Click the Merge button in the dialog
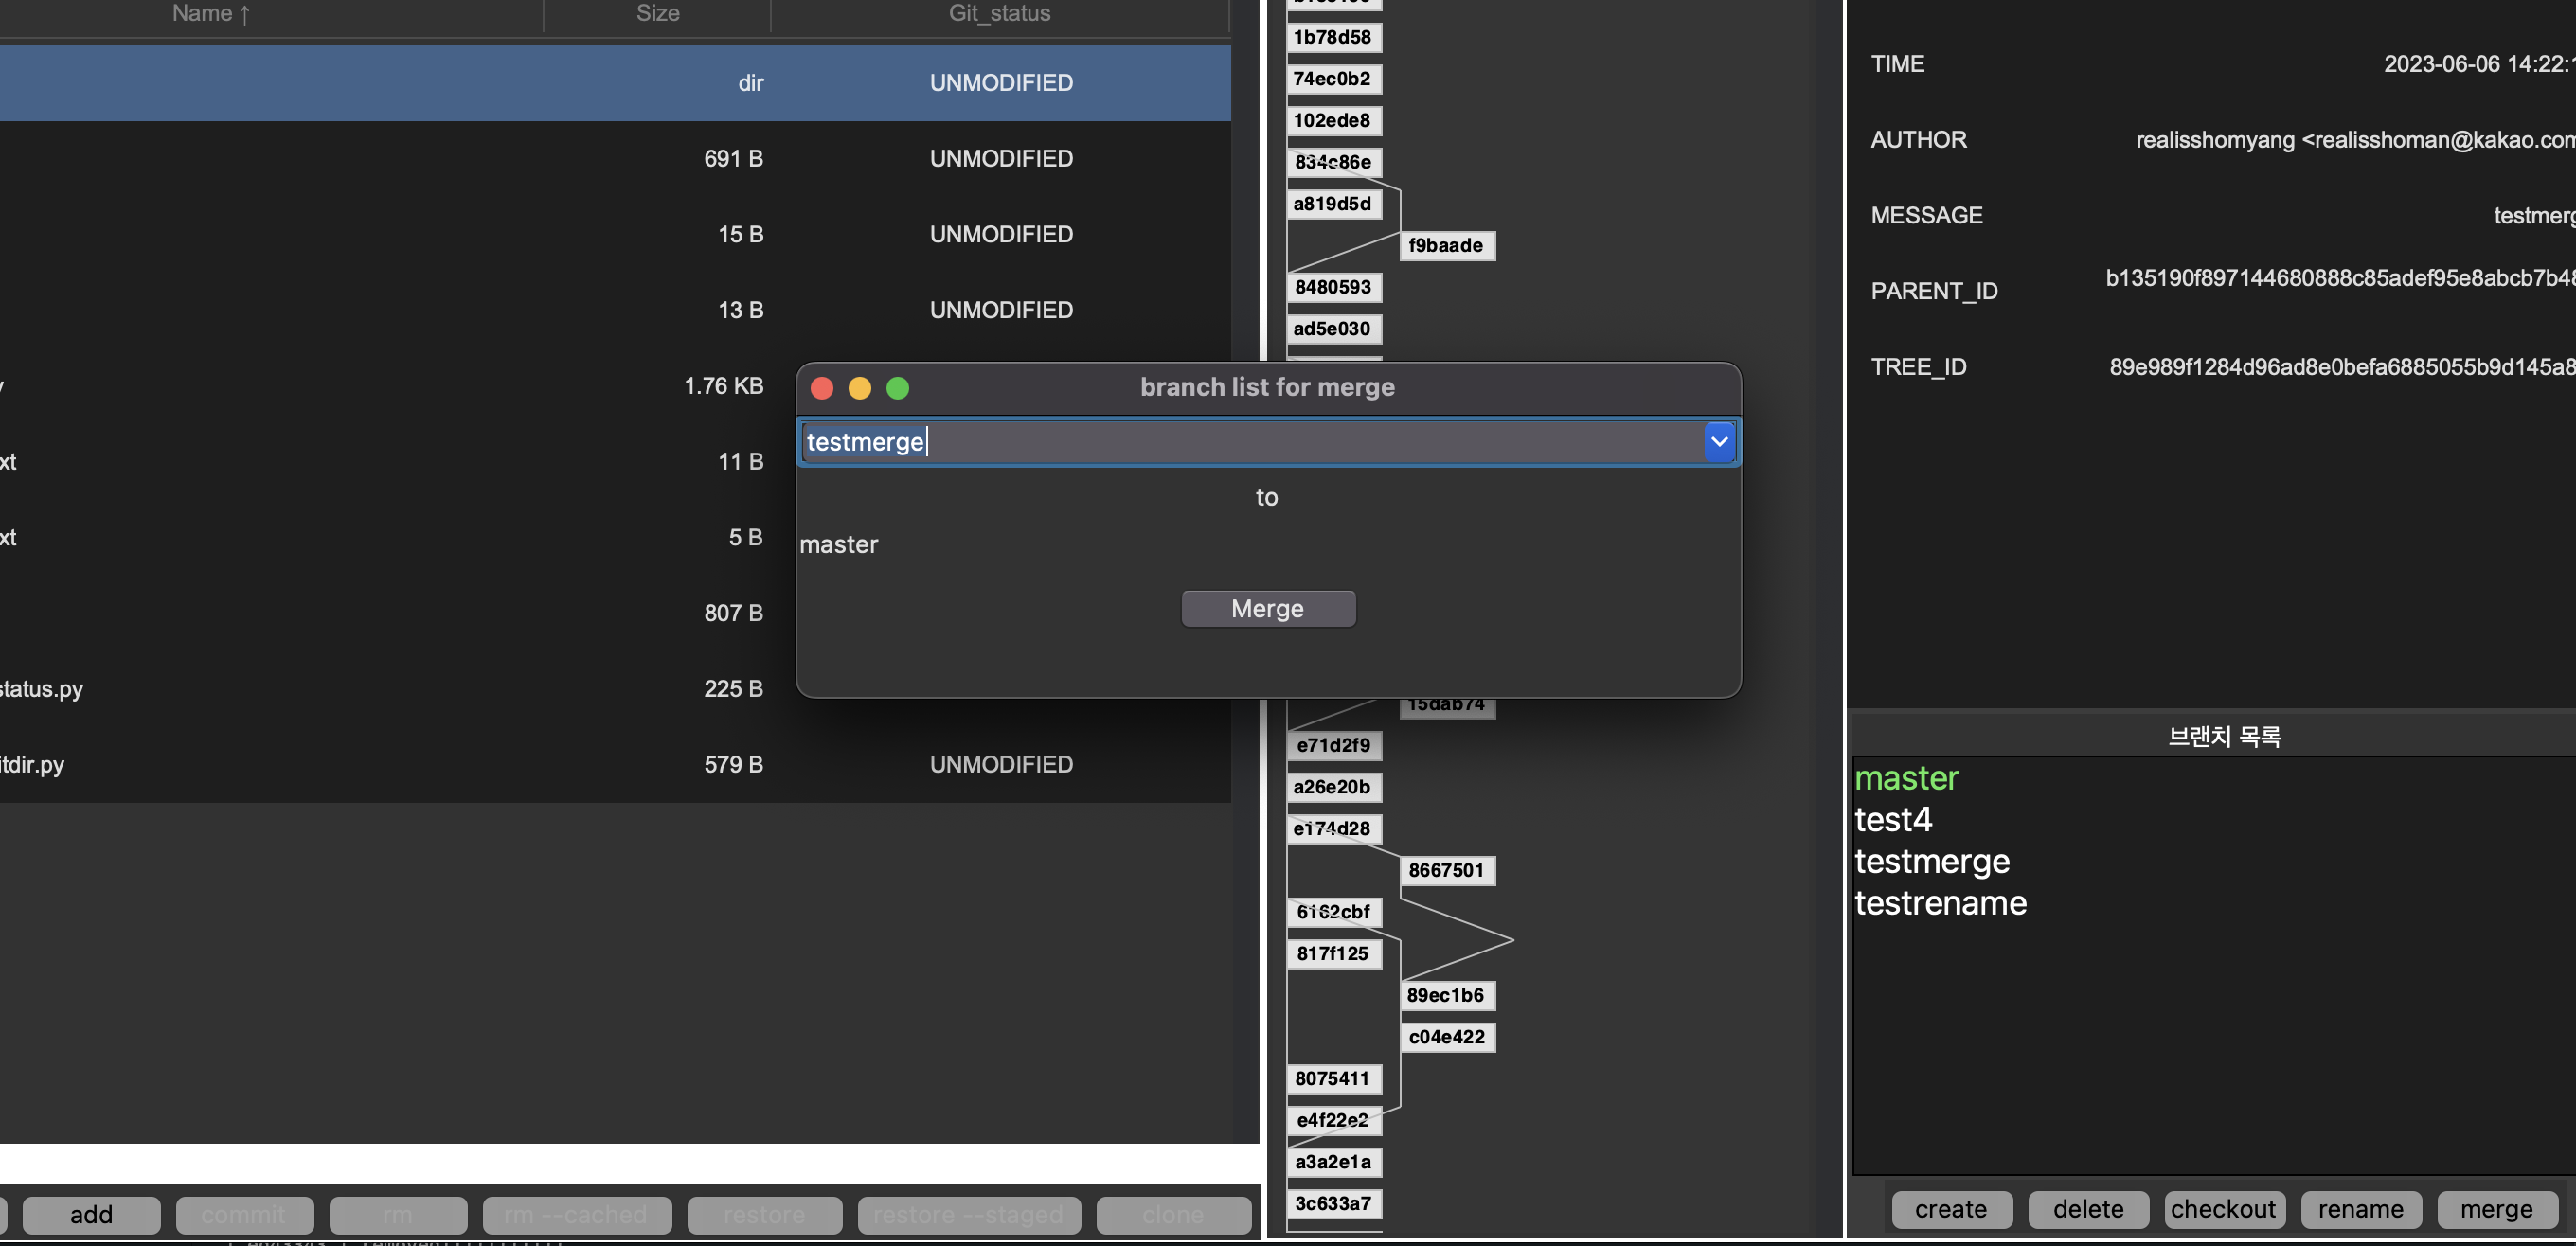 [1267, 608]
